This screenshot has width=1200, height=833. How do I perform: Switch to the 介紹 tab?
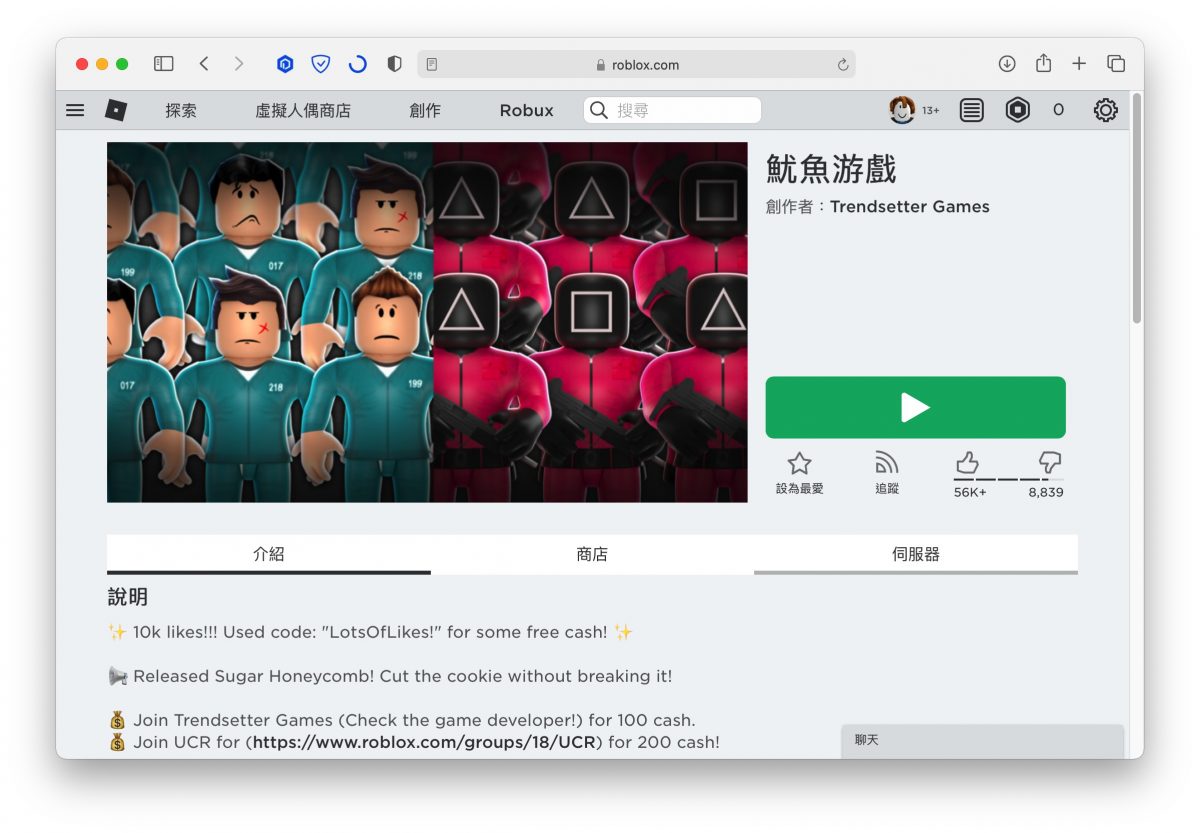269,554
